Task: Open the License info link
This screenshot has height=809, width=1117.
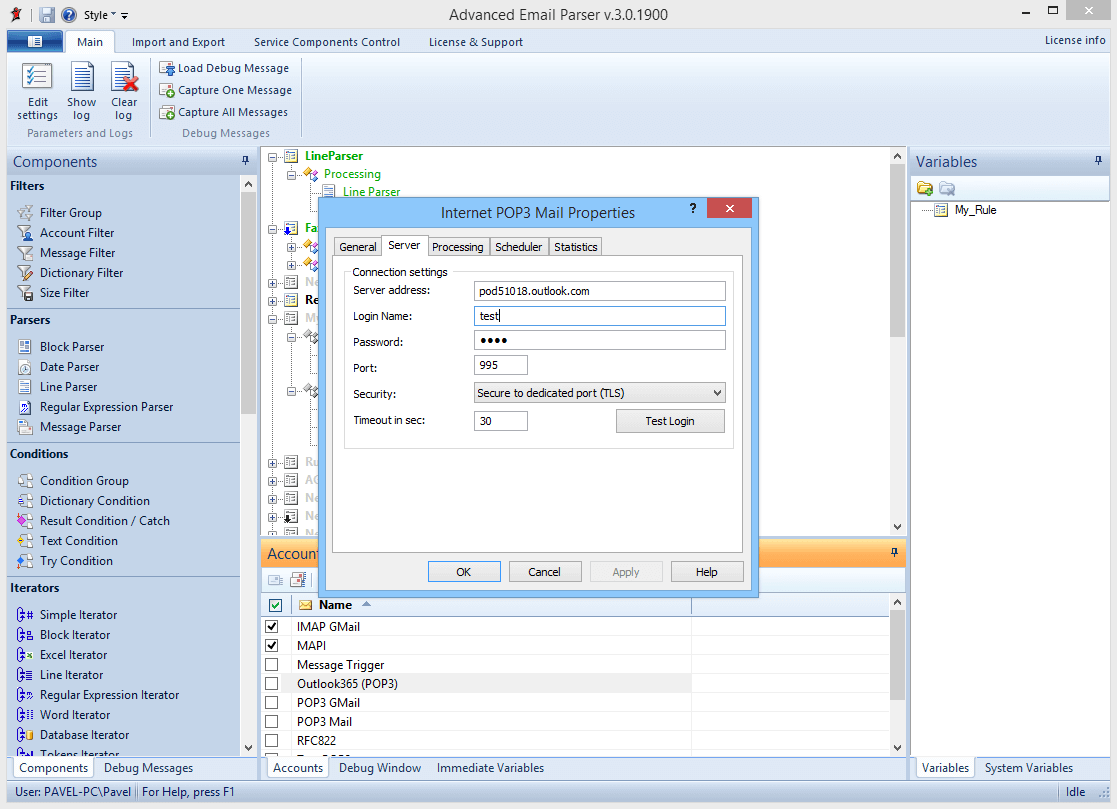Action: coord(1074,40)
